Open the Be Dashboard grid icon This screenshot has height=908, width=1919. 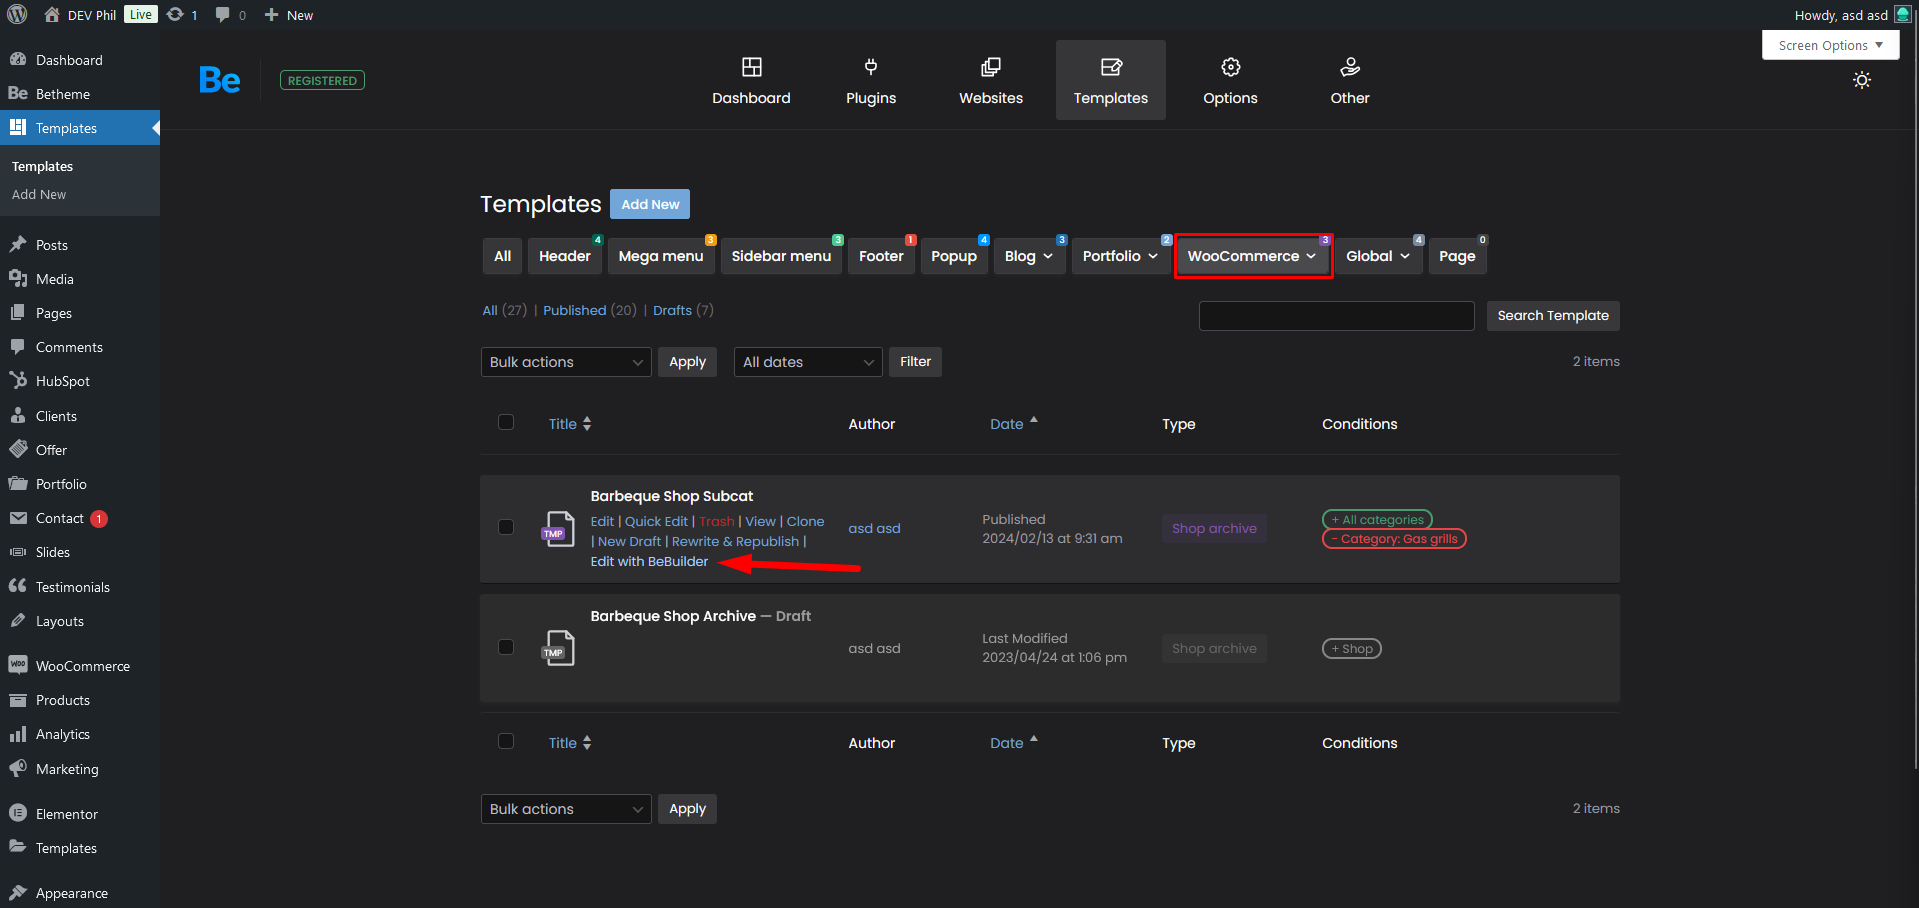751,67
